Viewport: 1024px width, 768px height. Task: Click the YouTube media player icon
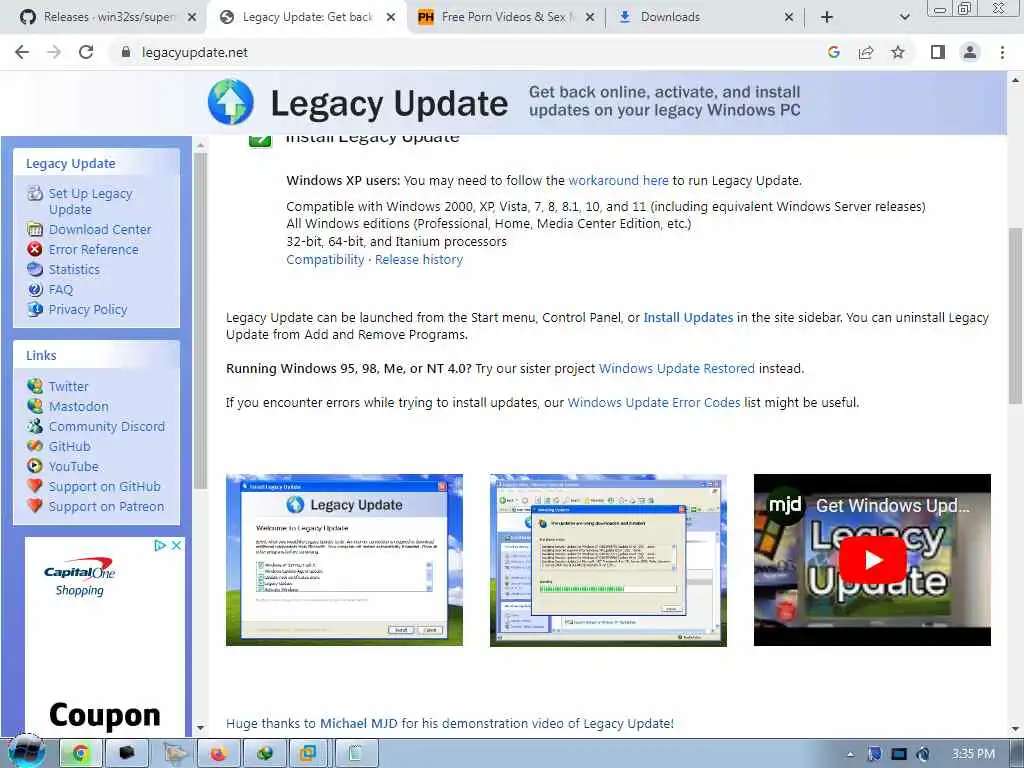(35, 466)
